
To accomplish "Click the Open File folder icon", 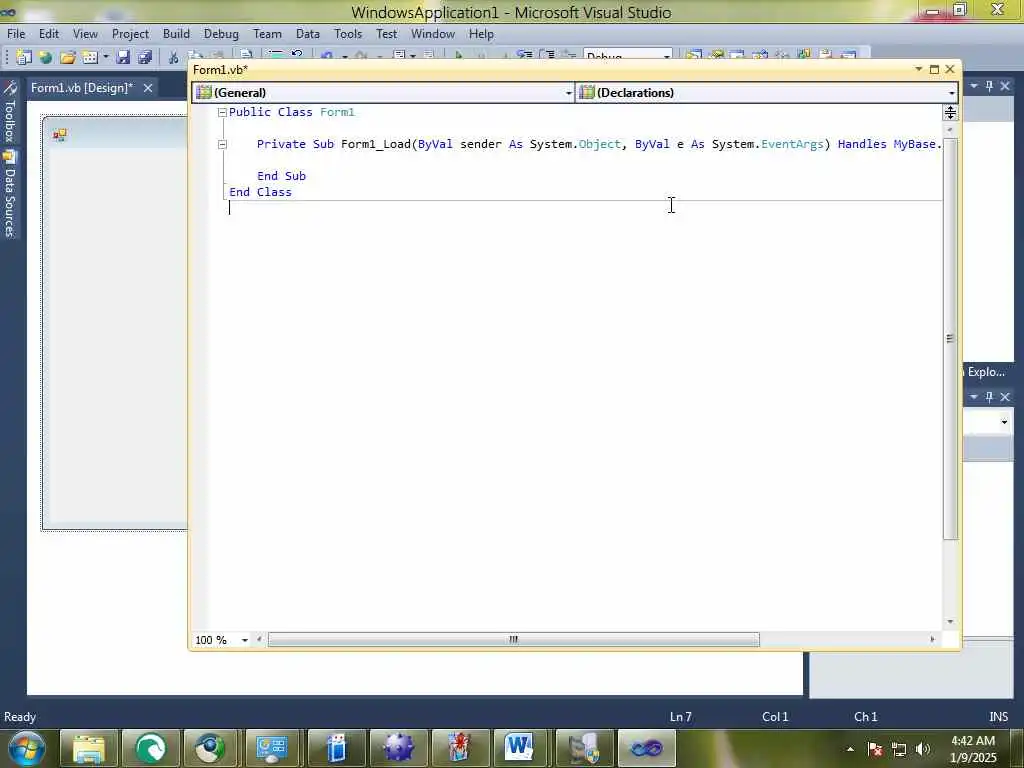I will (68, 57).
